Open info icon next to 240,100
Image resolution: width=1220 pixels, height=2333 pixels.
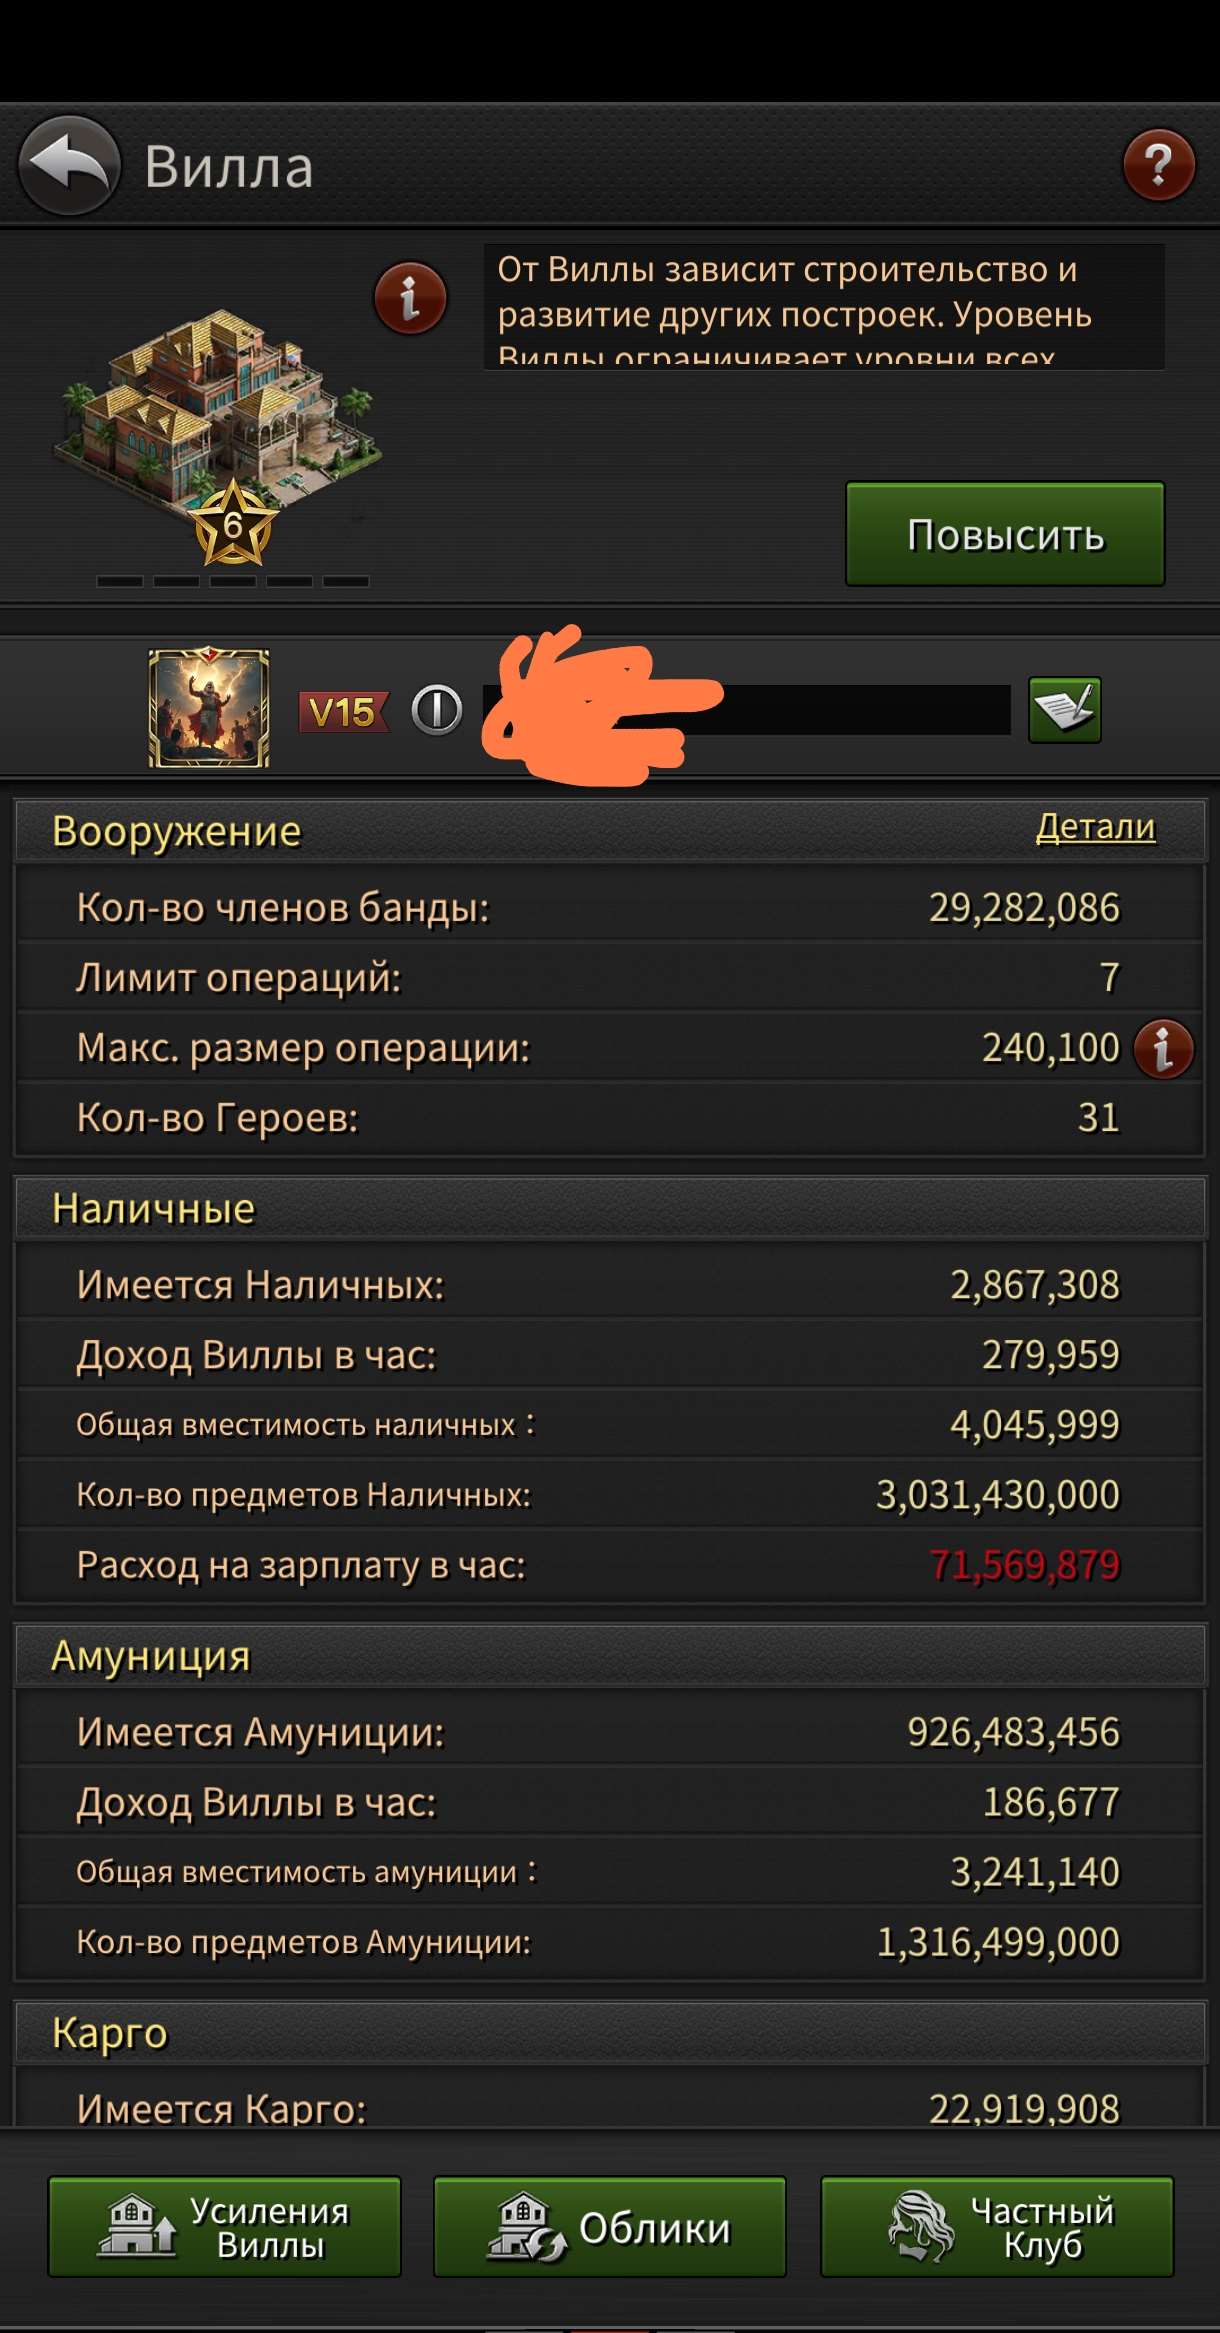1163,1049
